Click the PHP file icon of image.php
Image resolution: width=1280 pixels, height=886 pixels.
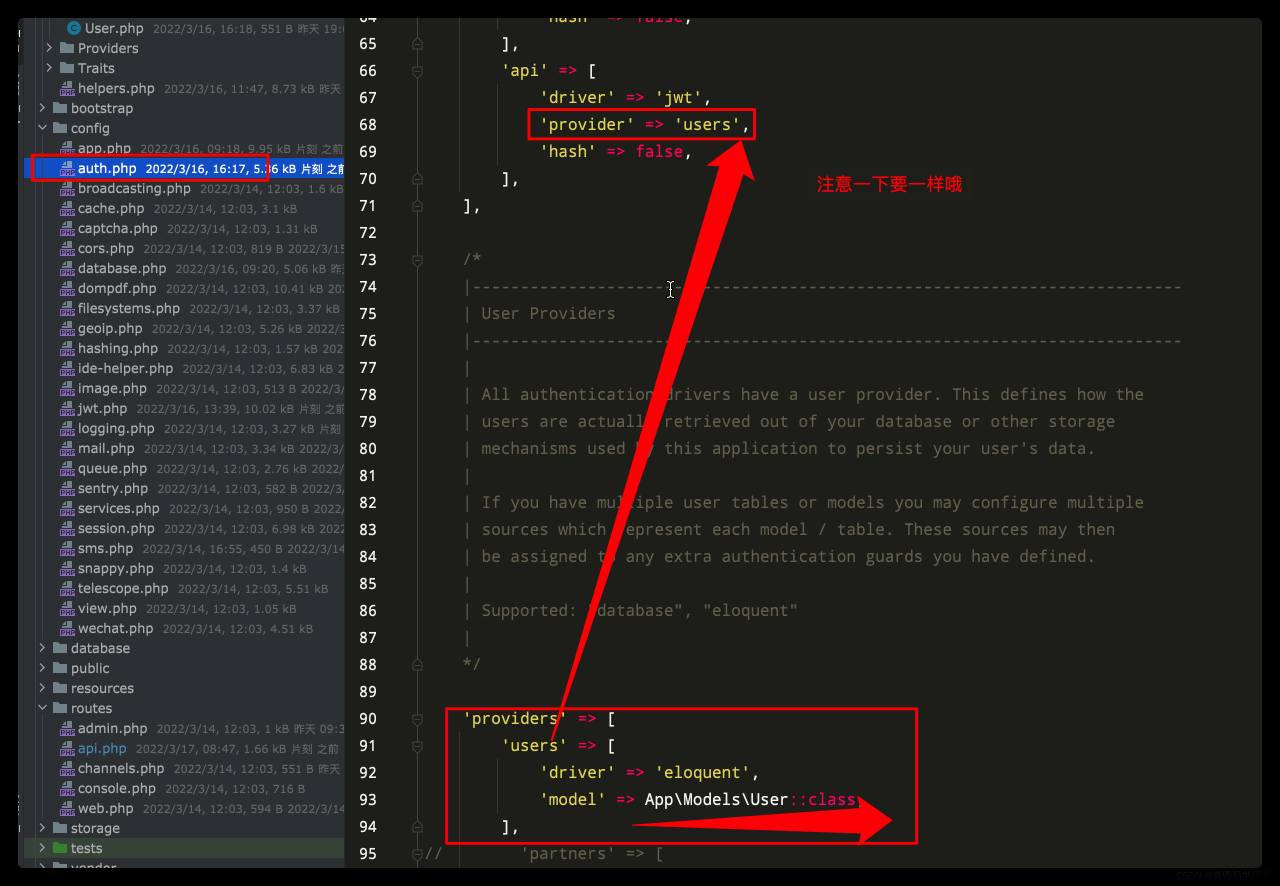pyautogui.click(x=67, y=389)
